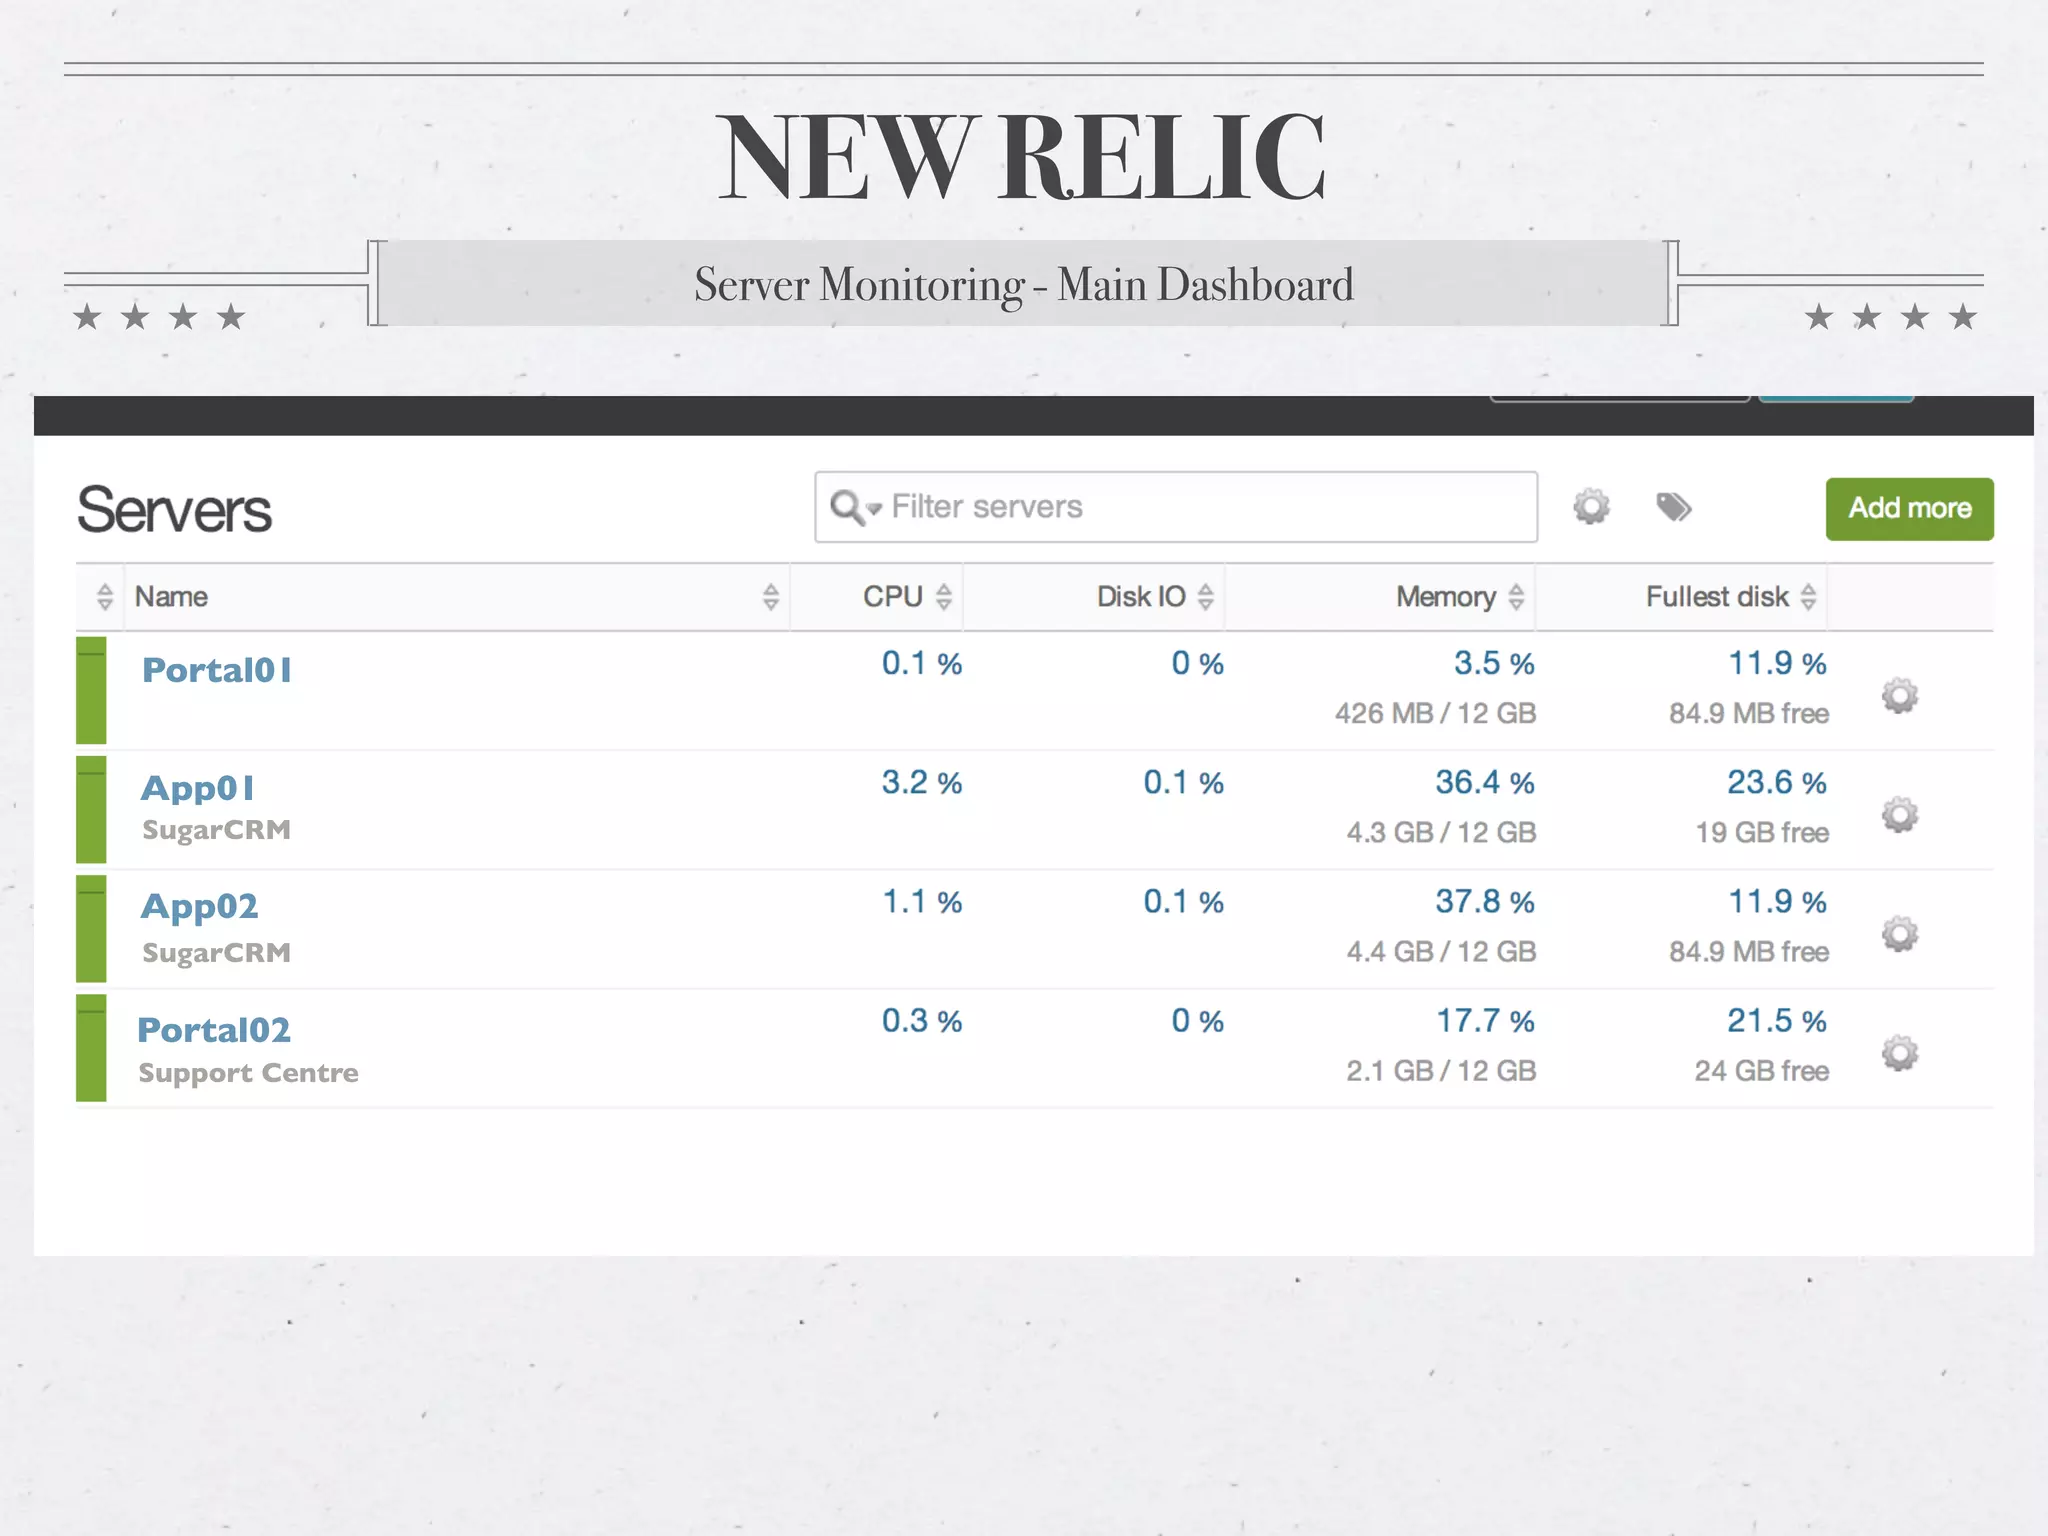The image size is (2048, 1536).
Task: Open the gear settings for the Portal01 row
Action: (1899, 696)
